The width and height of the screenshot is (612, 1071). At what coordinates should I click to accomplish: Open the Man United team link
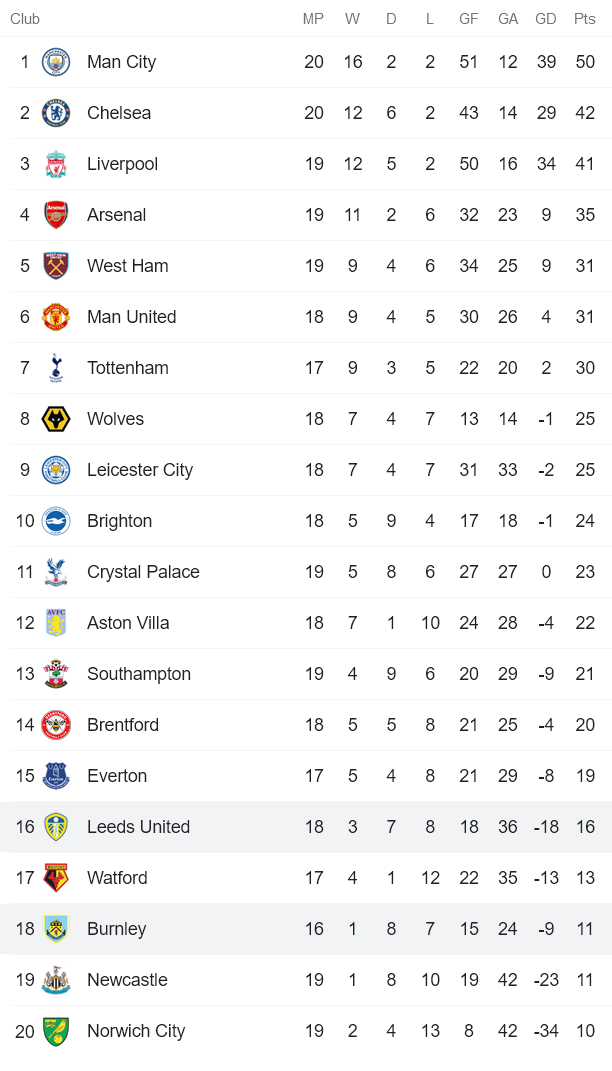[131, 317]
